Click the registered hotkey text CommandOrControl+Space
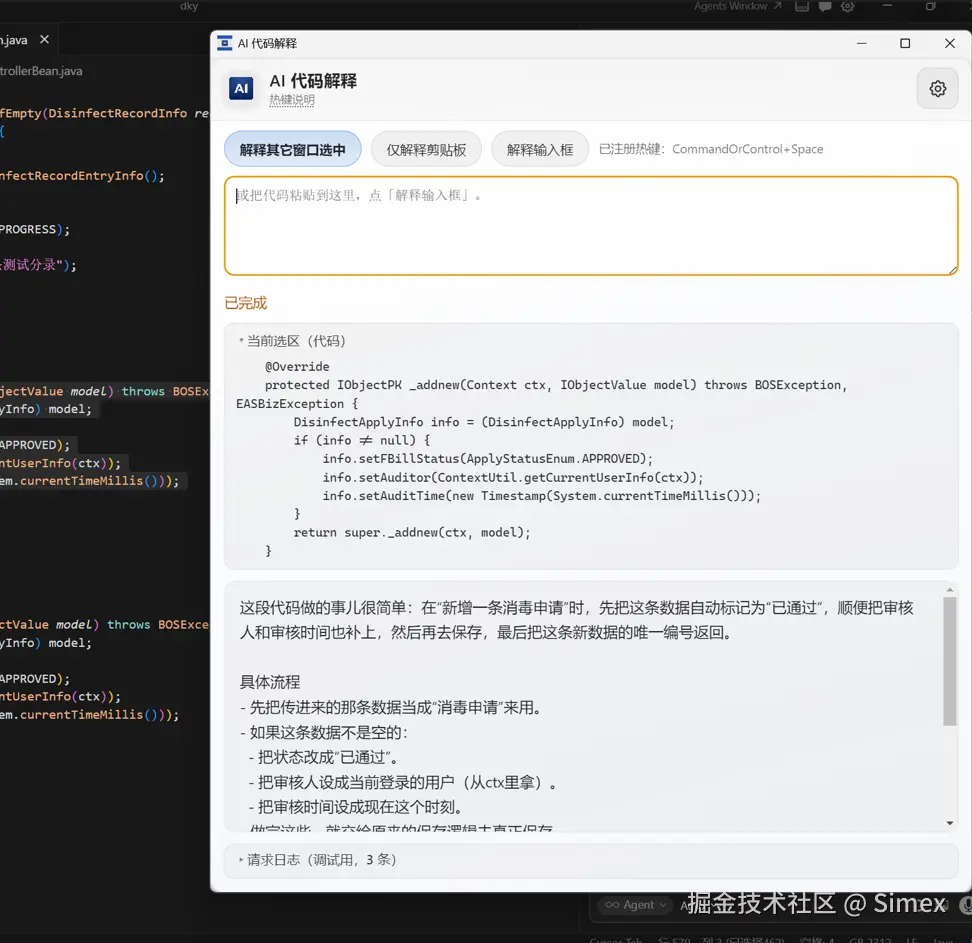This screenshot has width=972, height=943. click(748, 149)
